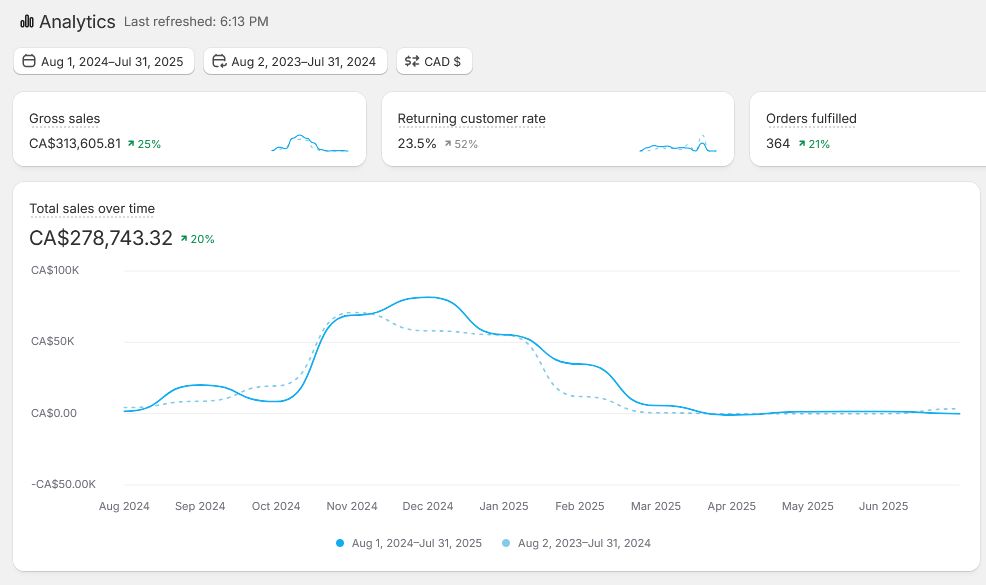This screenshot has width=986, height=585.
Task: Click the calendar icon in date range button
Action: point(28,62)
